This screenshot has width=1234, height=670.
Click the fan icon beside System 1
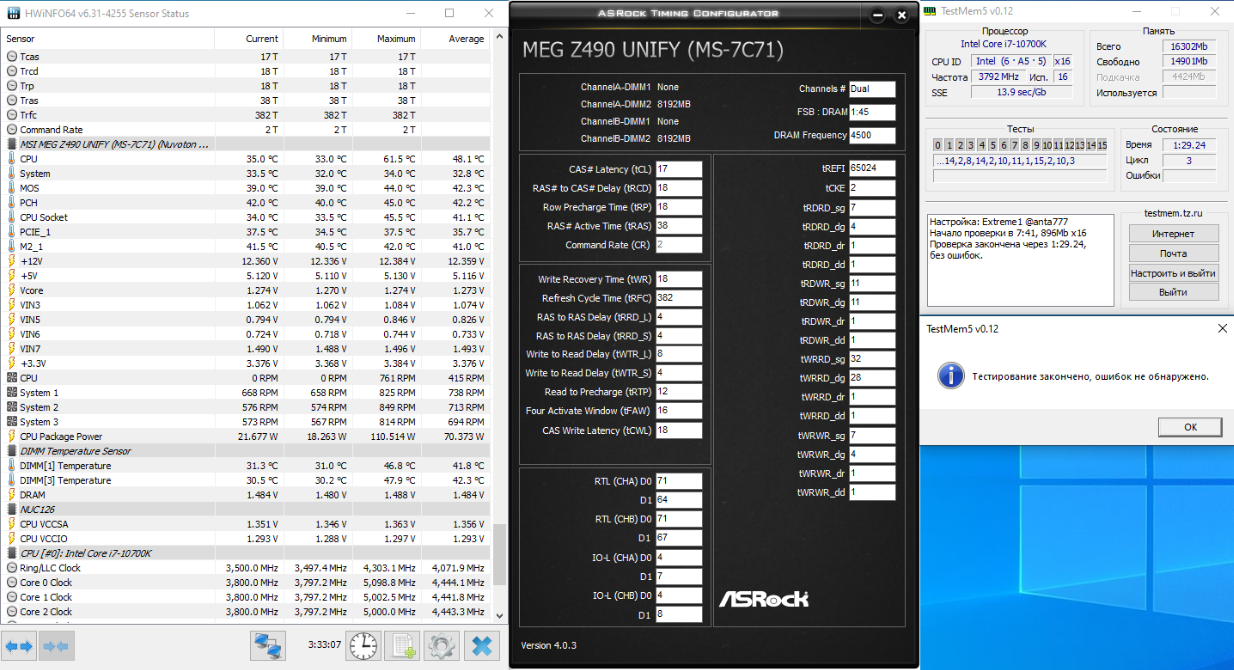(x=11, y=393)
